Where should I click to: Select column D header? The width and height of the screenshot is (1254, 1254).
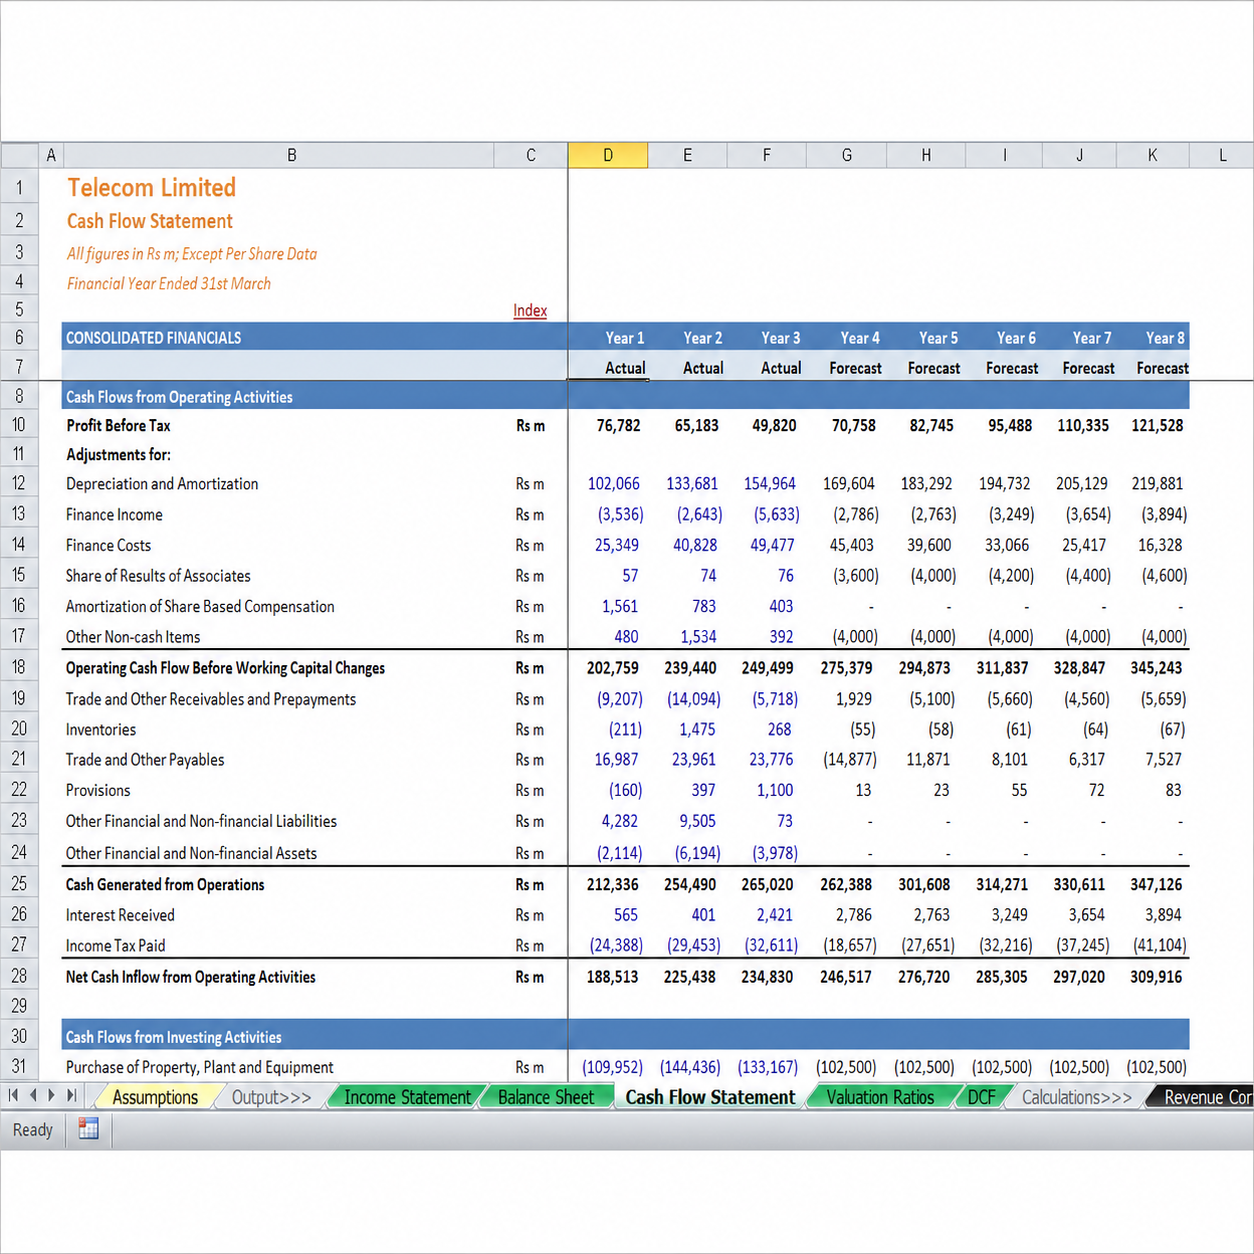[608, 155]
